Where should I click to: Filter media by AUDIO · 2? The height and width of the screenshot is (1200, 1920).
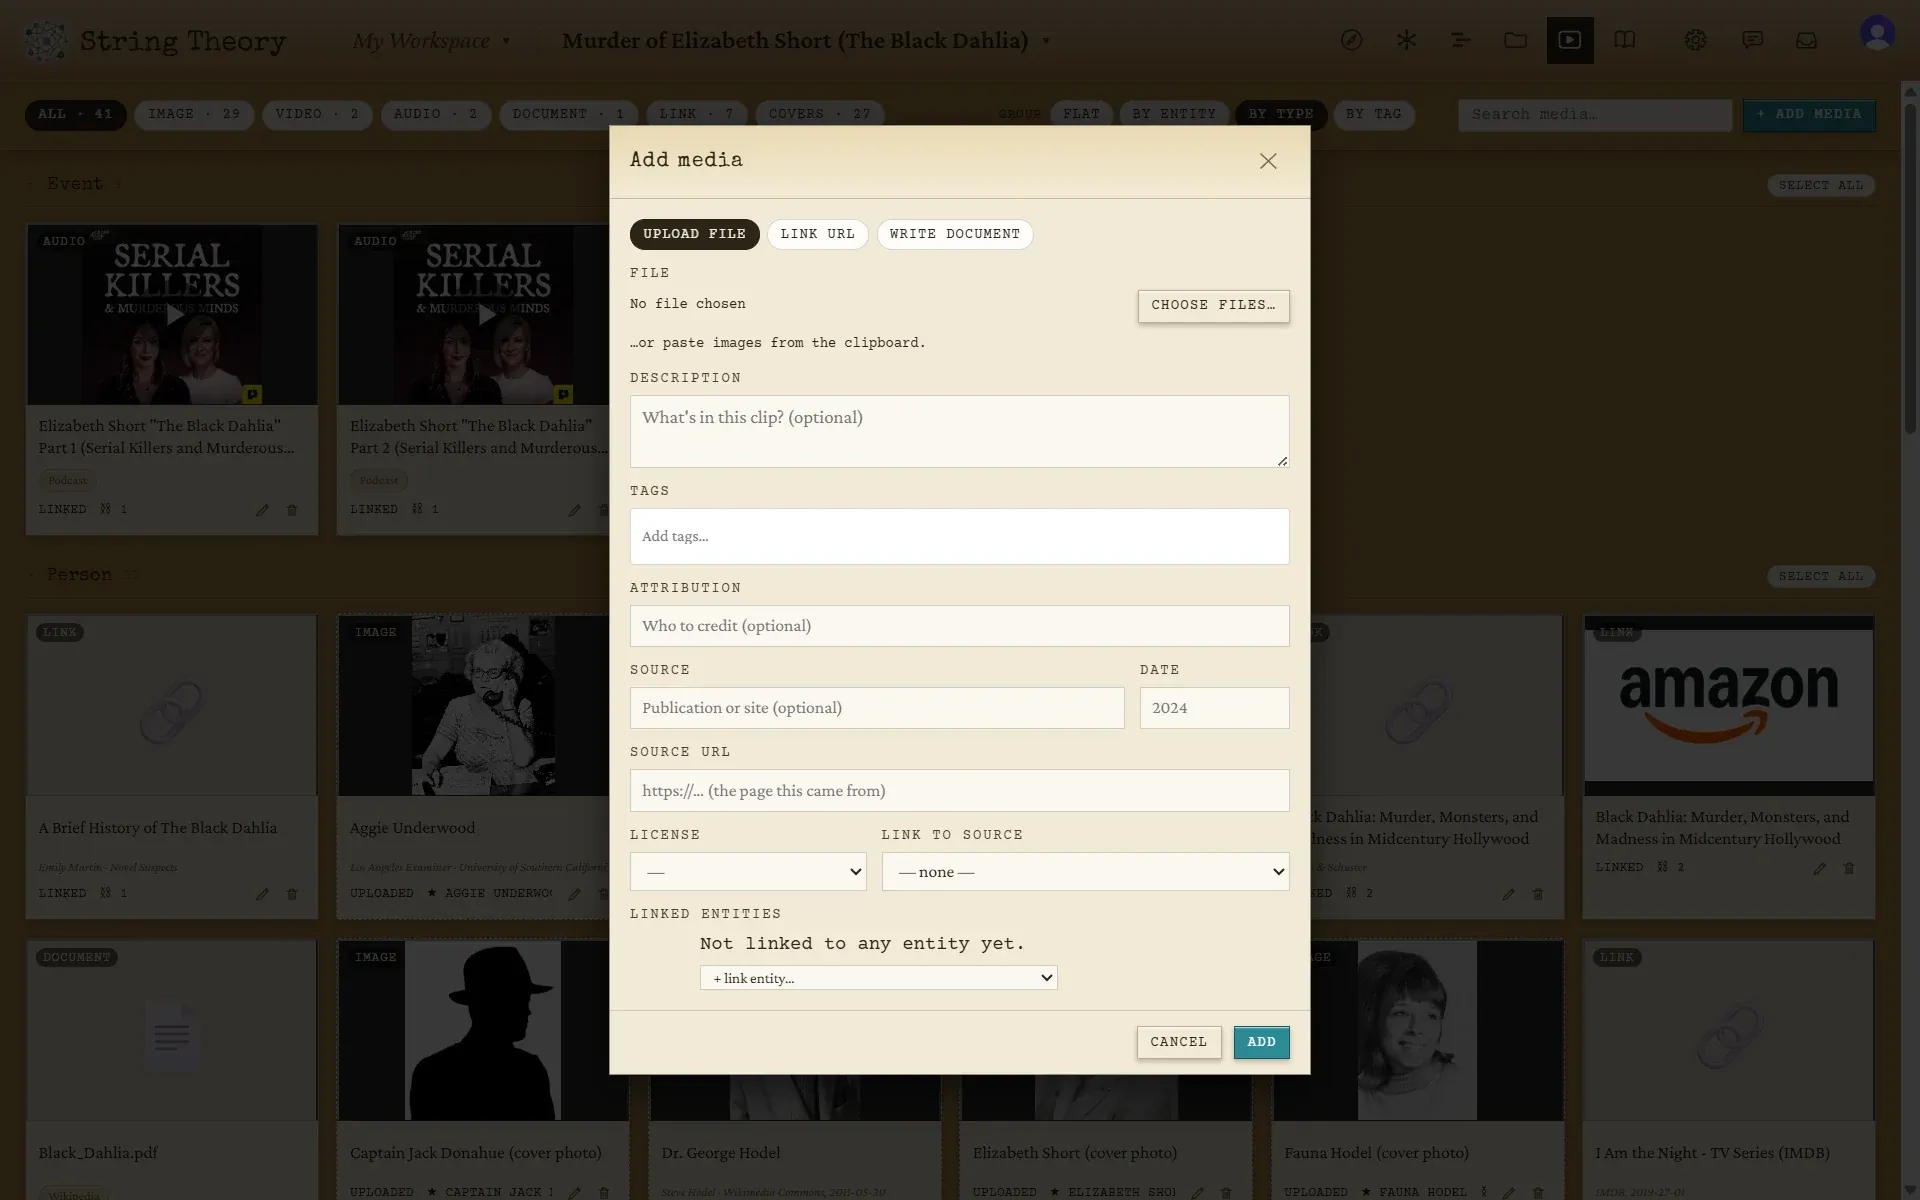pyautogui.click(x=436, y=115)
